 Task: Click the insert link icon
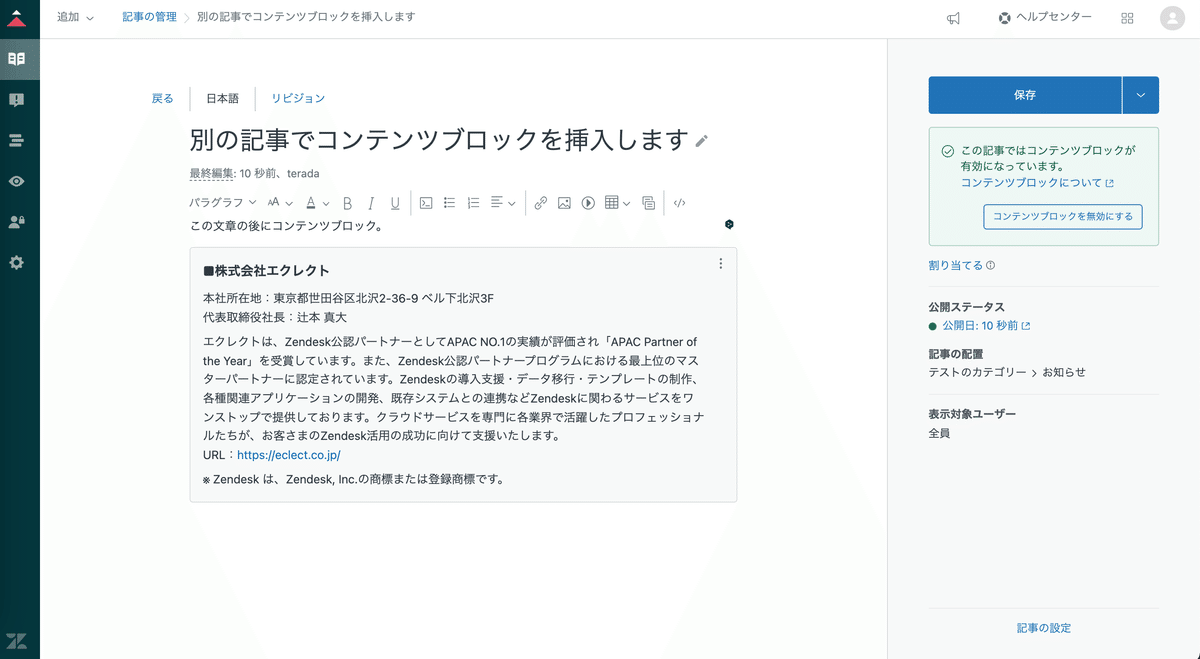tap(541, 203)
